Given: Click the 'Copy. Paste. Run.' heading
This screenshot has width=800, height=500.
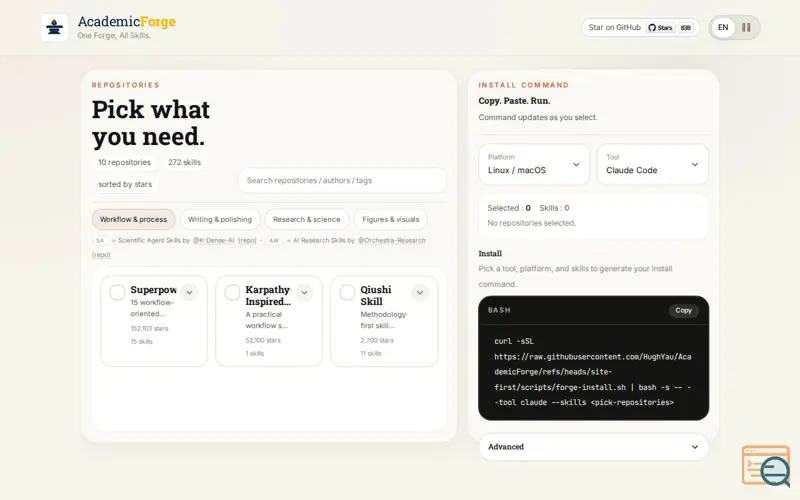Looking at the screenshot, I should [x=514, y=101].
